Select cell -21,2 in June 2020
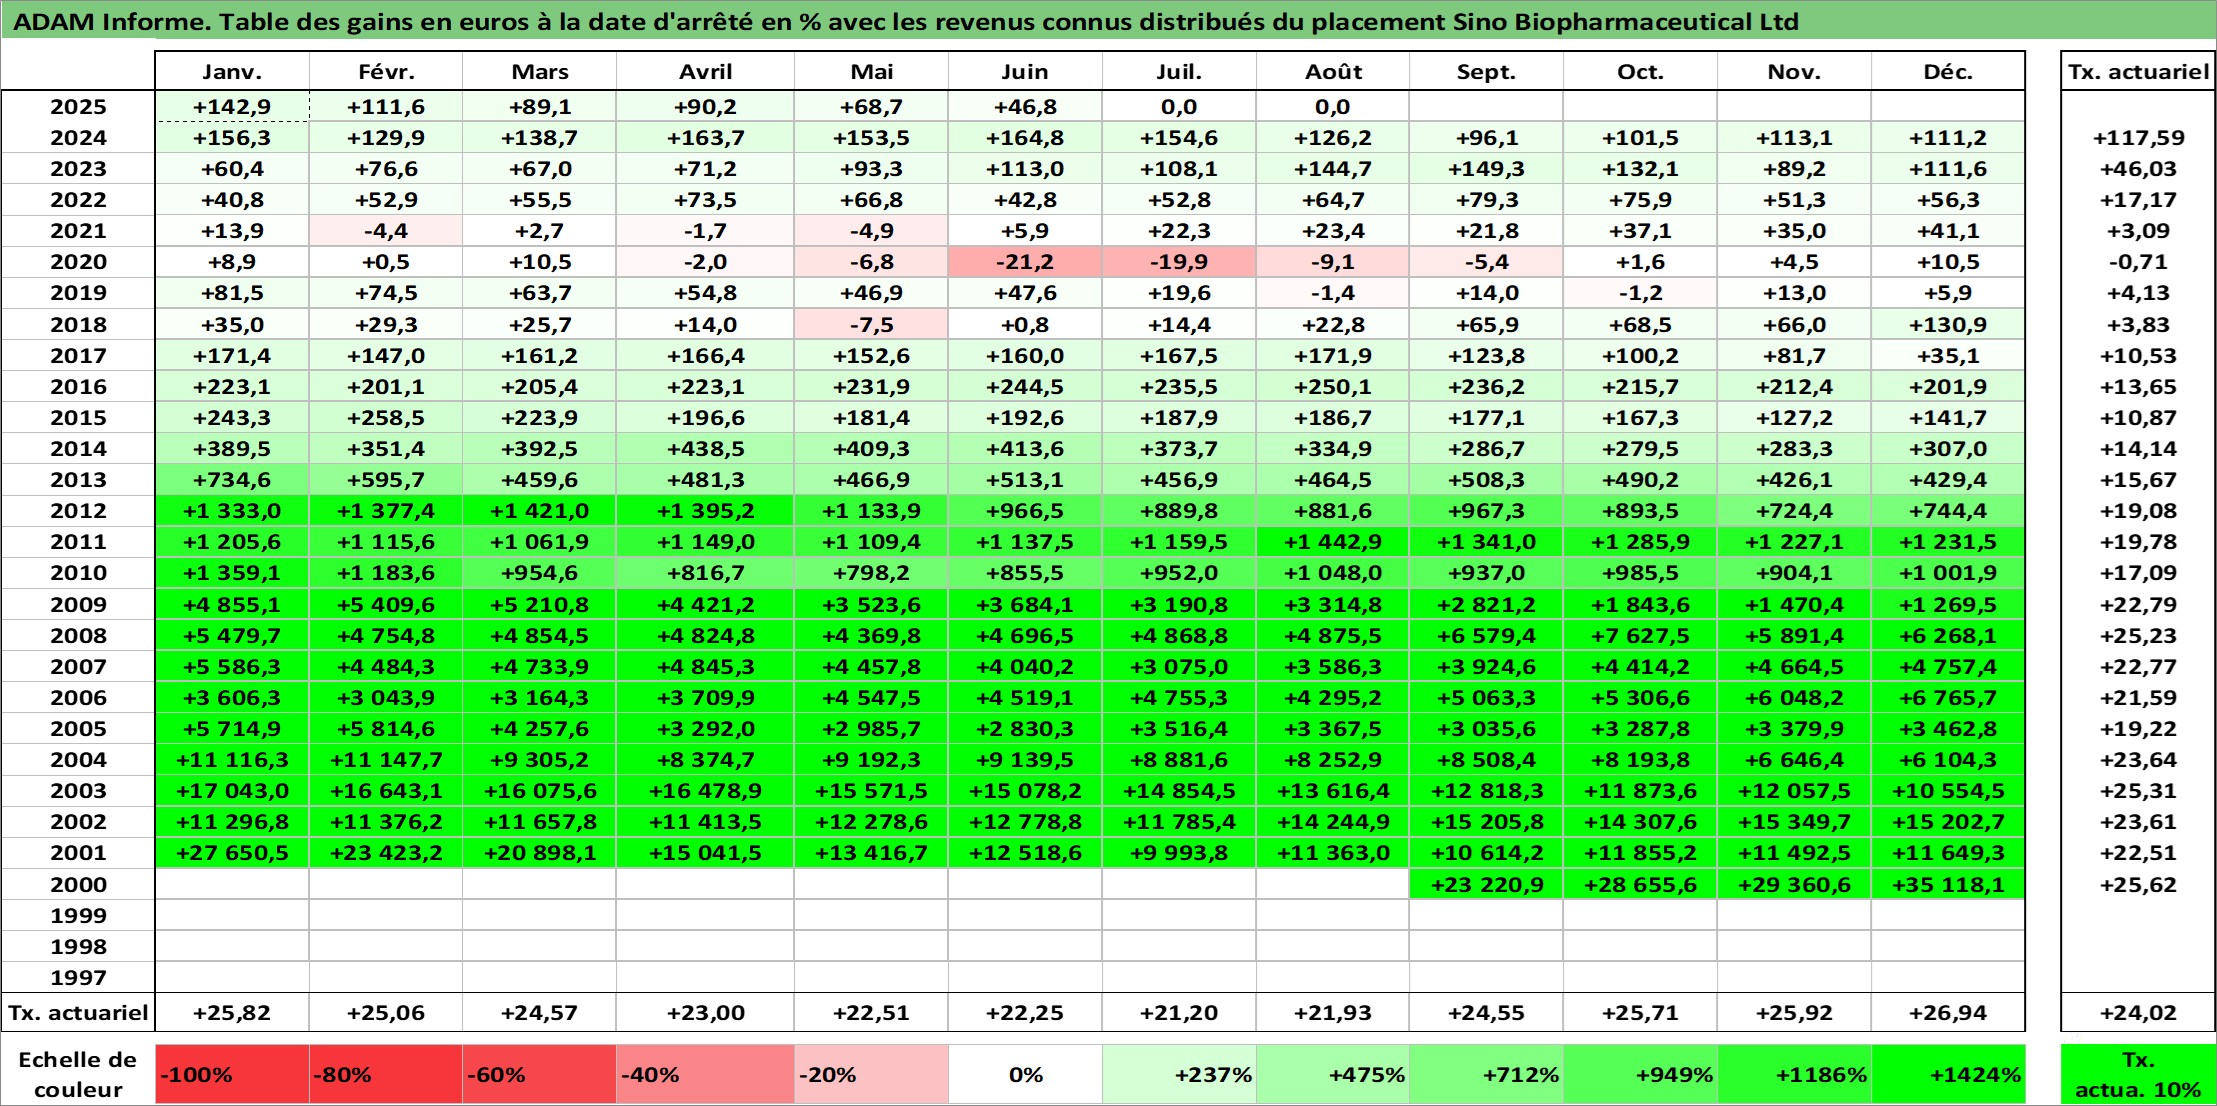The height and width of the screenshot is (1106, 2217). pos(1025,262)
